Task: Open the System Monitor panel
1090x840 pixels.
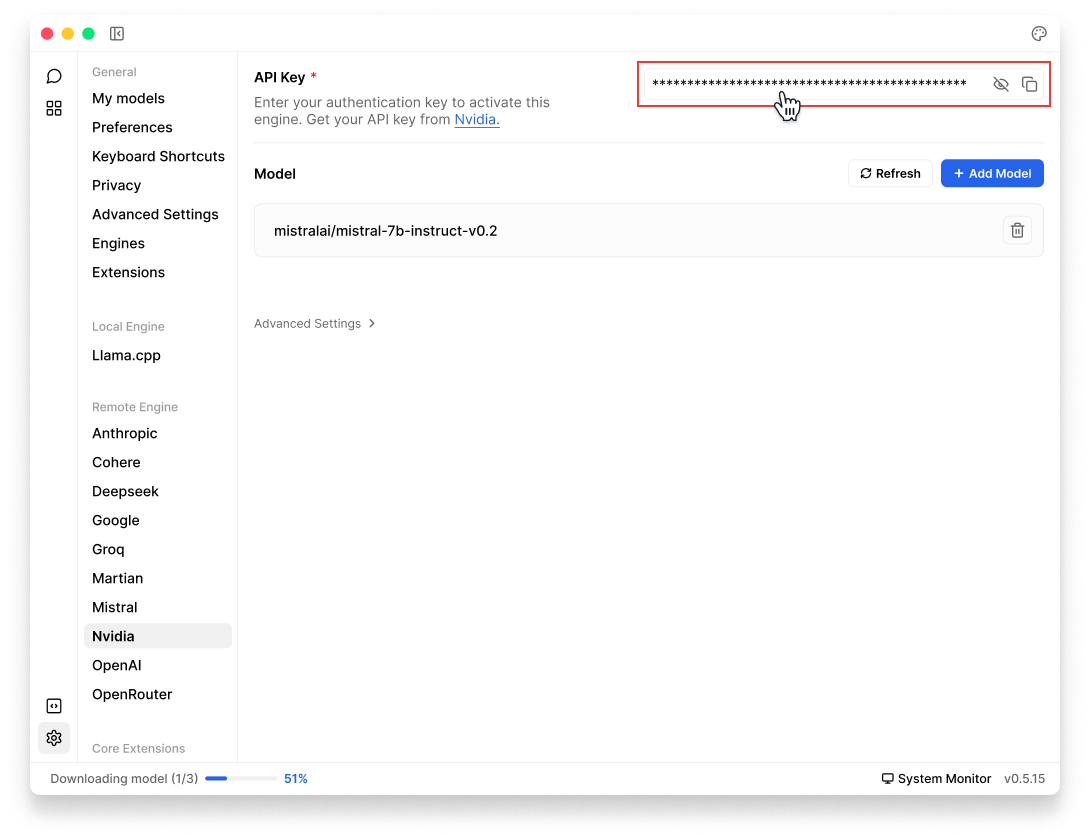Action: [x=936, y=778]
